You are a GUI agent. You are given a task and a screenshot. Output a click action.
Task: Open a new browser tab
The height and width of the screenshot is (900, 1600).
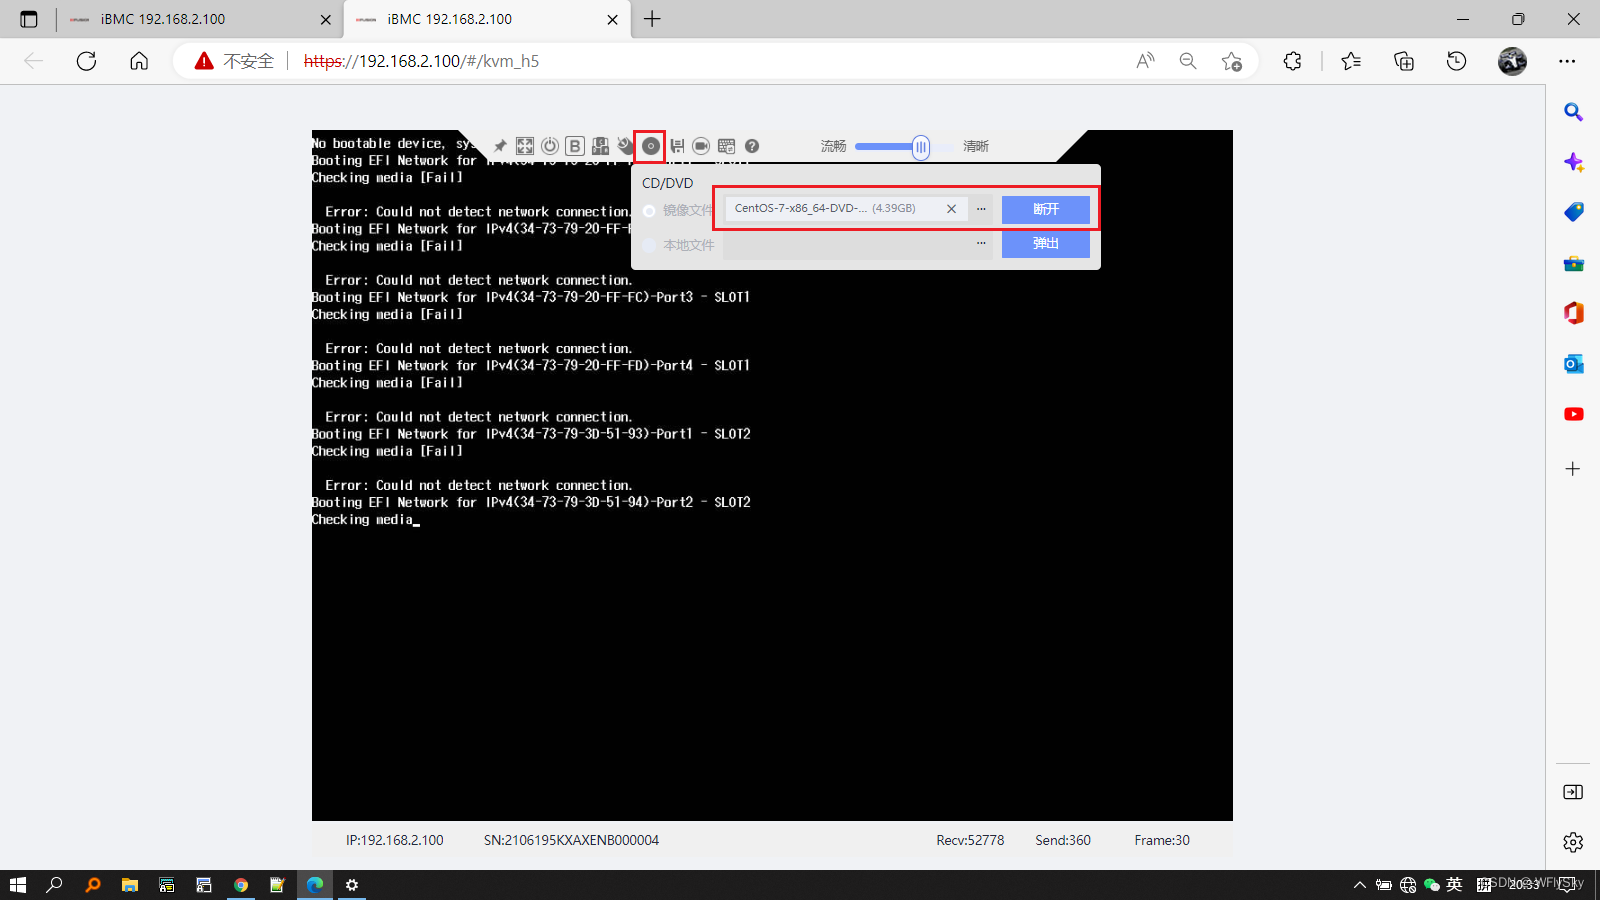click(652, 19)
